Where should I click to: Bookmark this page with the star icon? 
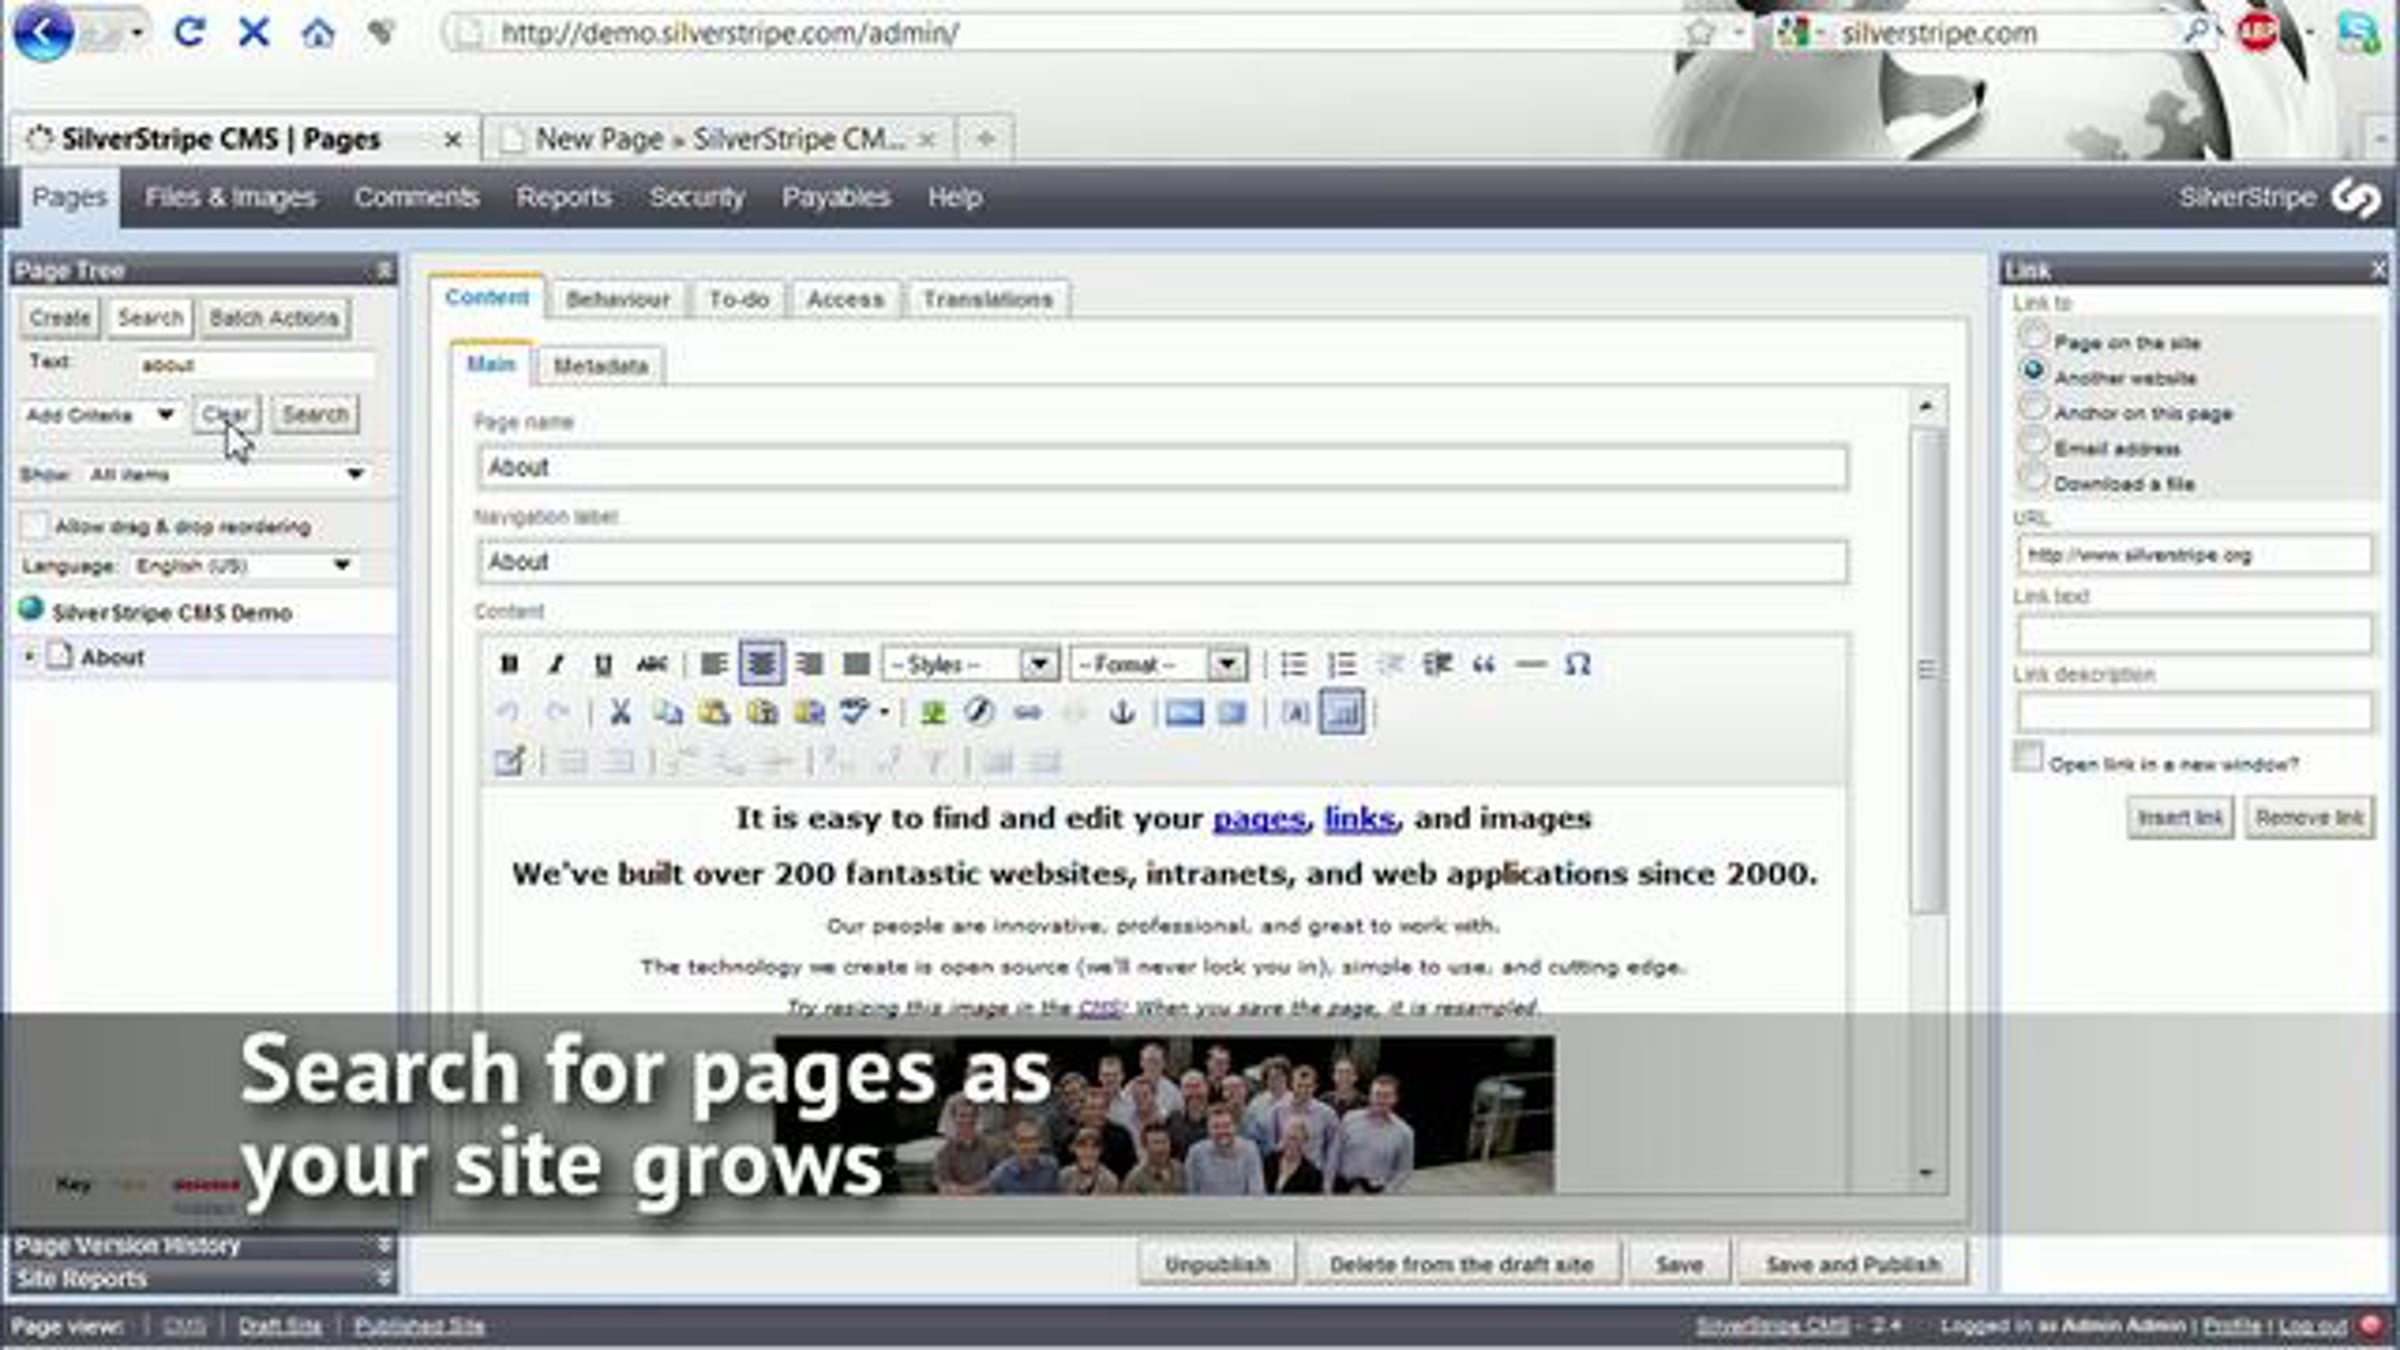[1700, 33]
